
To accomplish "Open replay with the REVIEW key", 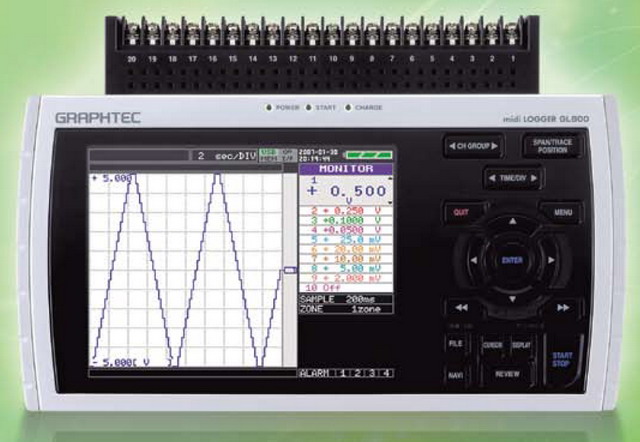I will pos(507,374).
